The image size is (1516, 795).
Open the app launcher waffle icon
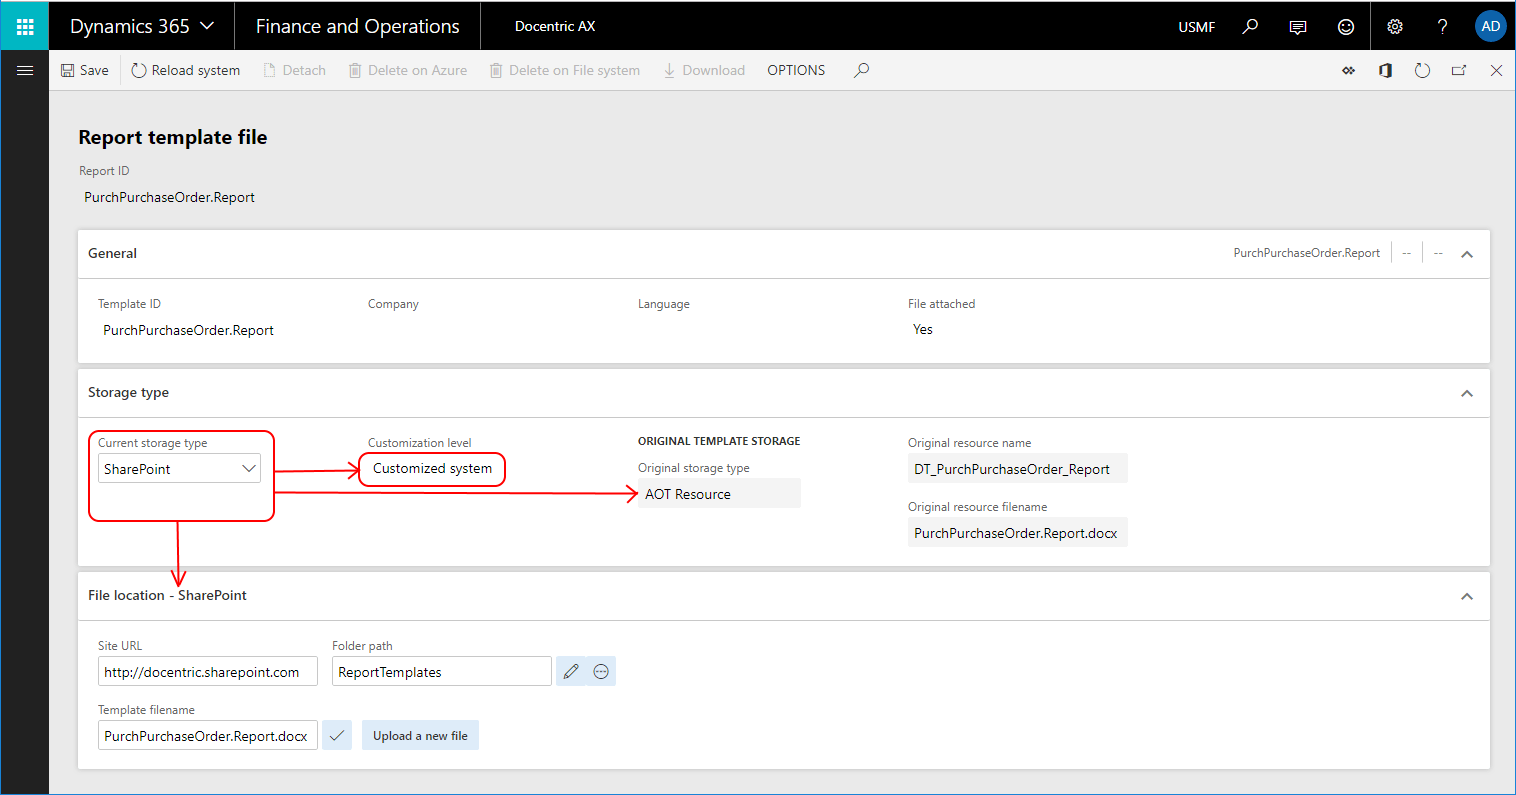pyautogui.click(x=25, y=26)
